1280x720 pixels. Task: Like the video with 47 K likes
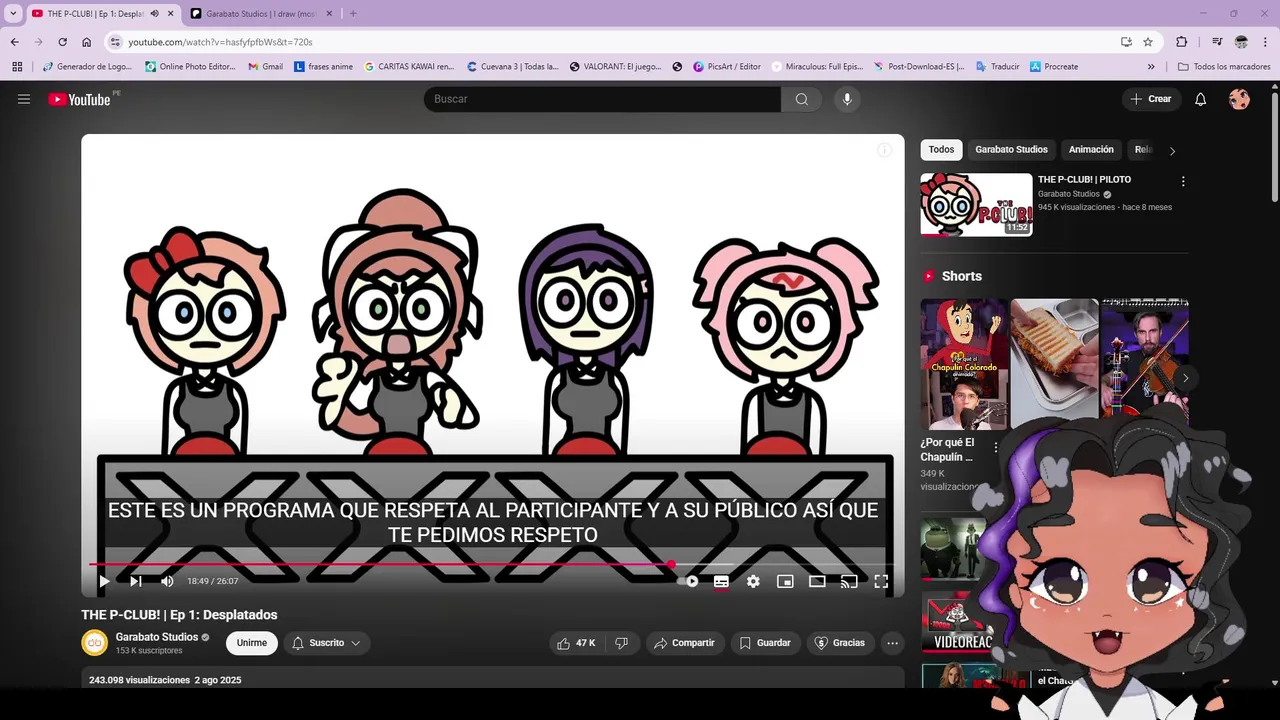coord(576,643)
